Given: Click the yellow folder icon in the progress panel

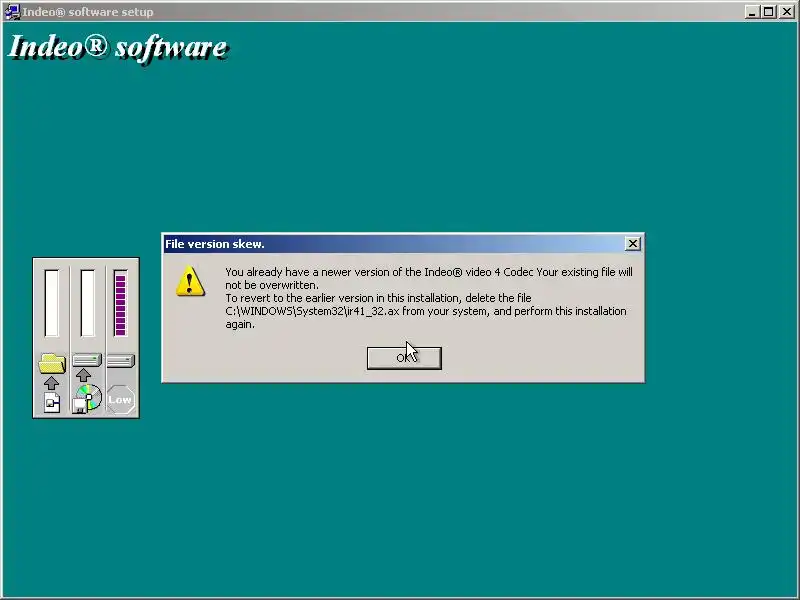Looking at the screenshot, I should point(52,363).
